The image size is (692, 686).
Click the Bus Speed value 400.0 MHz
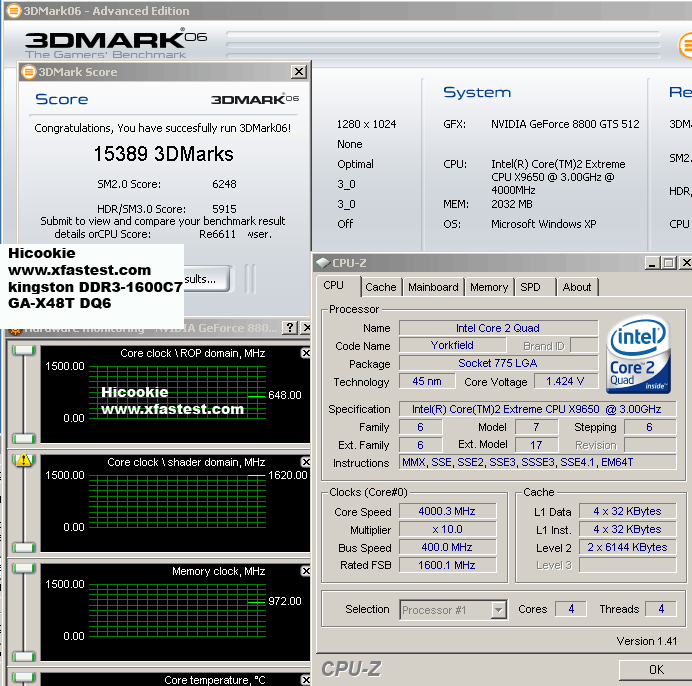click(448, 547)
